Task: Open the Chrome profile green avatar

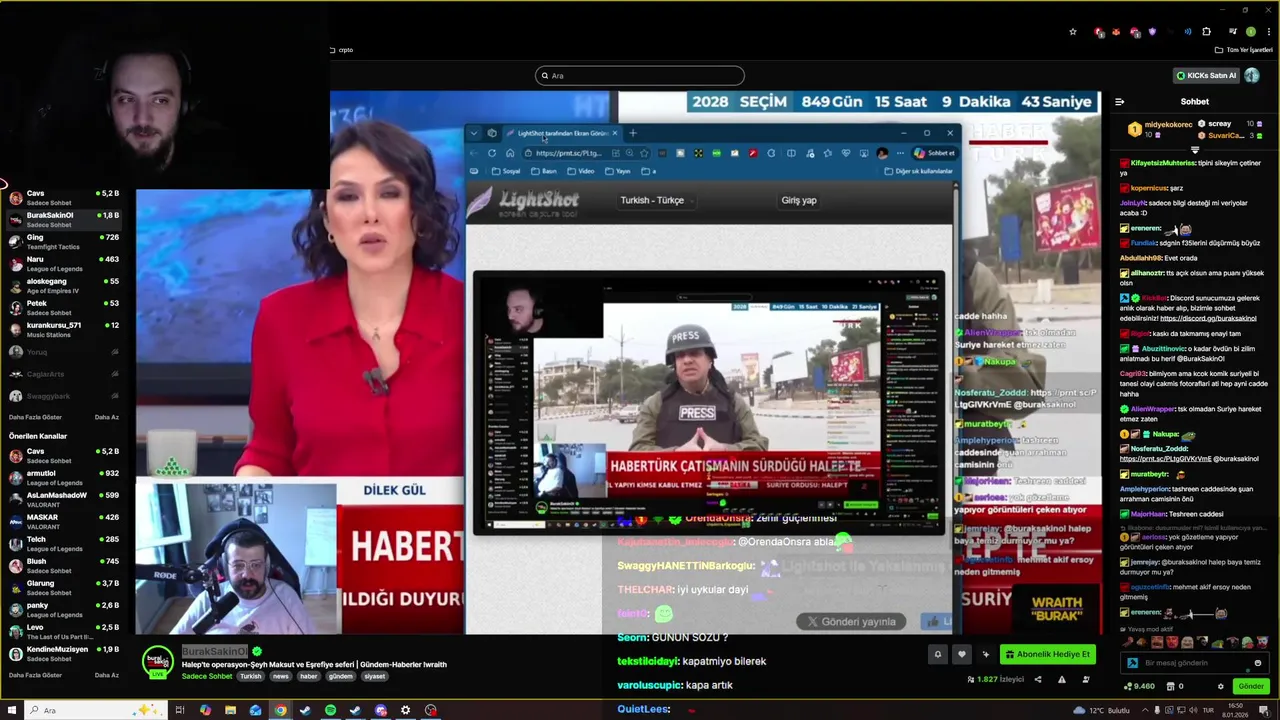Action: 1250,32
